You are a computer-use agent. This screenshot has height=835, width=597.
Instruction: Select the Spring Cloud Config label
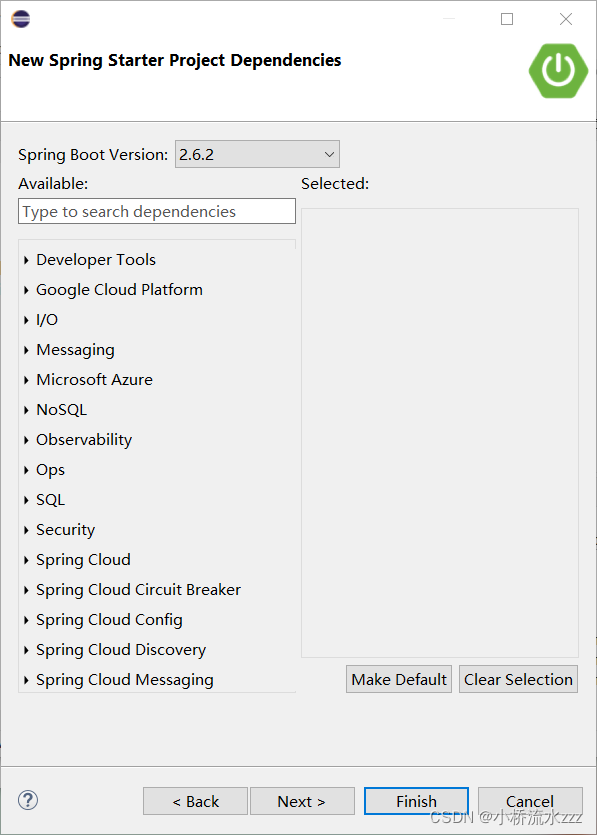(109, 620)
